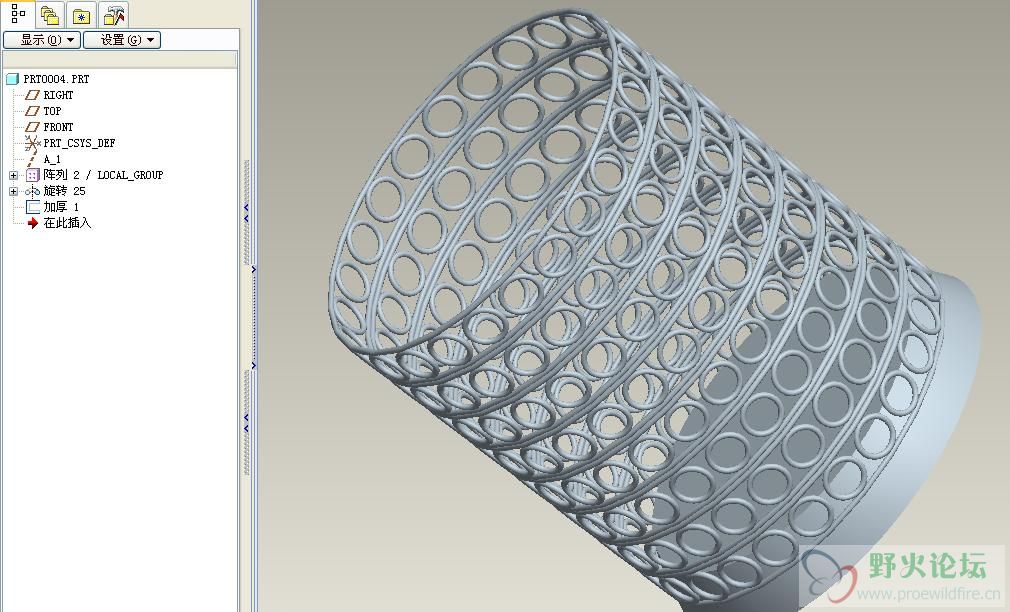The image size is (1010, 612).
Task: Click the TOP datum plane icon
Action: [x=32, y=111]
